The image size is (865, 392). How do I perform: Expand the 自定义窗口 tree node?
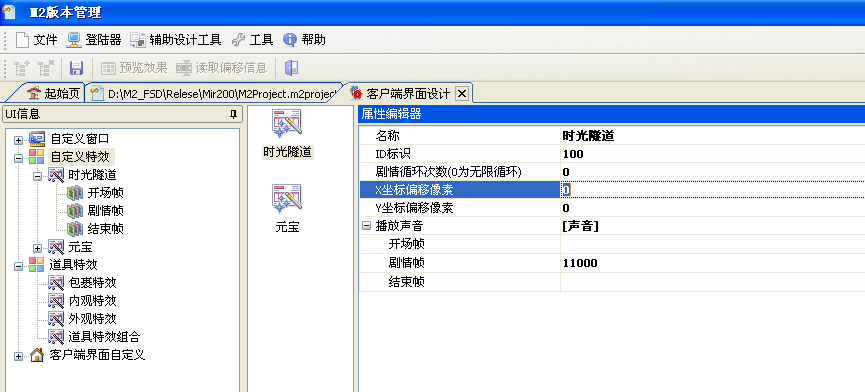[x=19, y=140]
